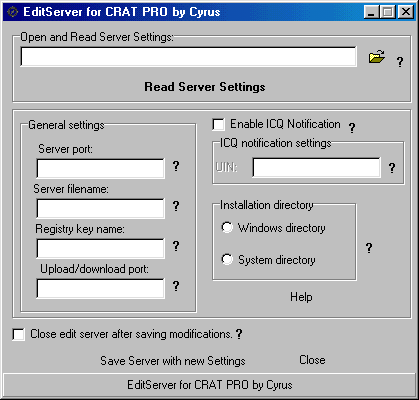Toggle Close edit server after saving modifications

18,334
